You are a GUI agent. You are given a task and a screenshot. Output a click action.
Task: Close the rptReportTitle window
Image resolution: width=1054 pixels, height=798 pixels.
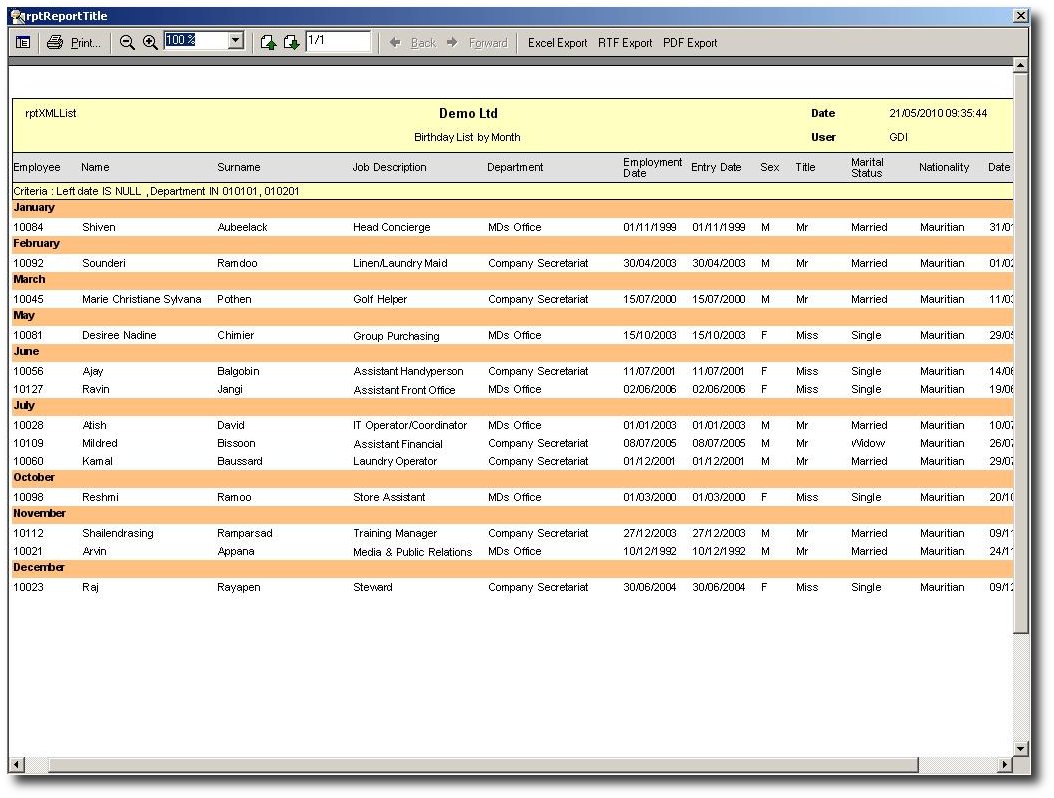pos(1019,16)
